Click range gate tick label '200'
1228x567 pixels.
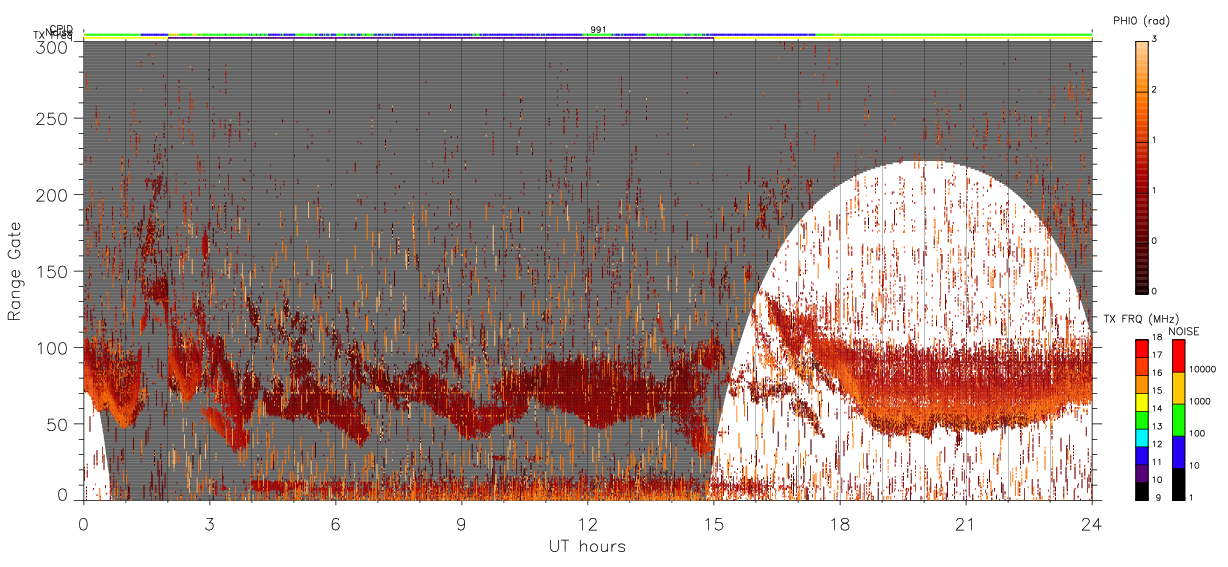[x=52, y=195]
